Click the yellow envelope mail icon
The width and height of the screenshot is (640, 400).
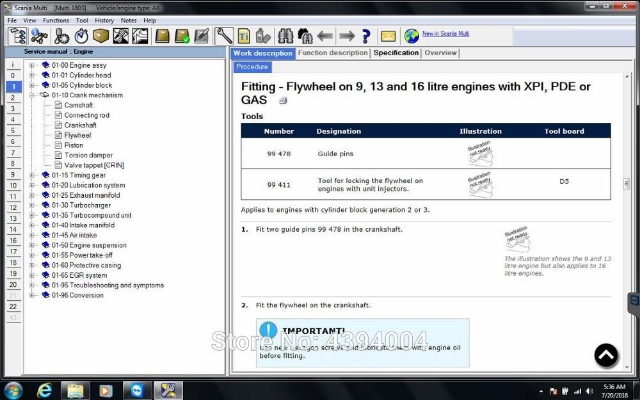tap(388, 37)
